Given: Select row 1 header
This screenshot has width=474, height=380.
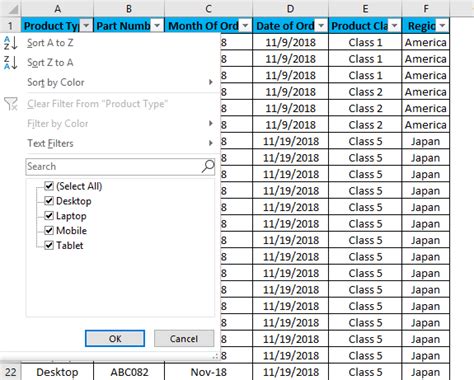Looking at the screenshot, I should click(x=10, y=26).
